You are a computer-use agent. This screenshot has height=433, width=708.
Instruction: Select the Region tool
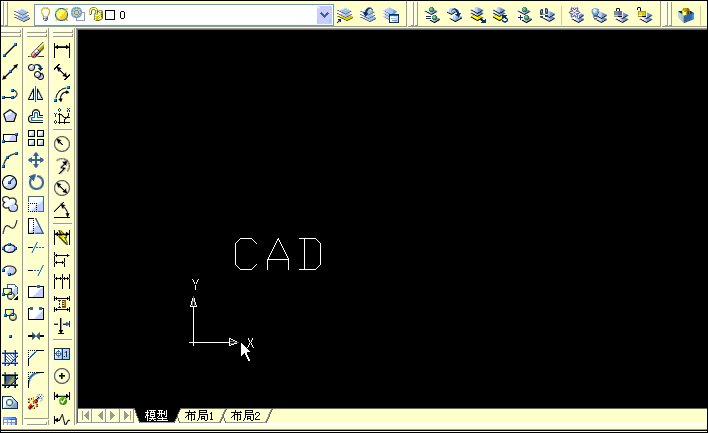pyautogui.click(x=10, y=402)
